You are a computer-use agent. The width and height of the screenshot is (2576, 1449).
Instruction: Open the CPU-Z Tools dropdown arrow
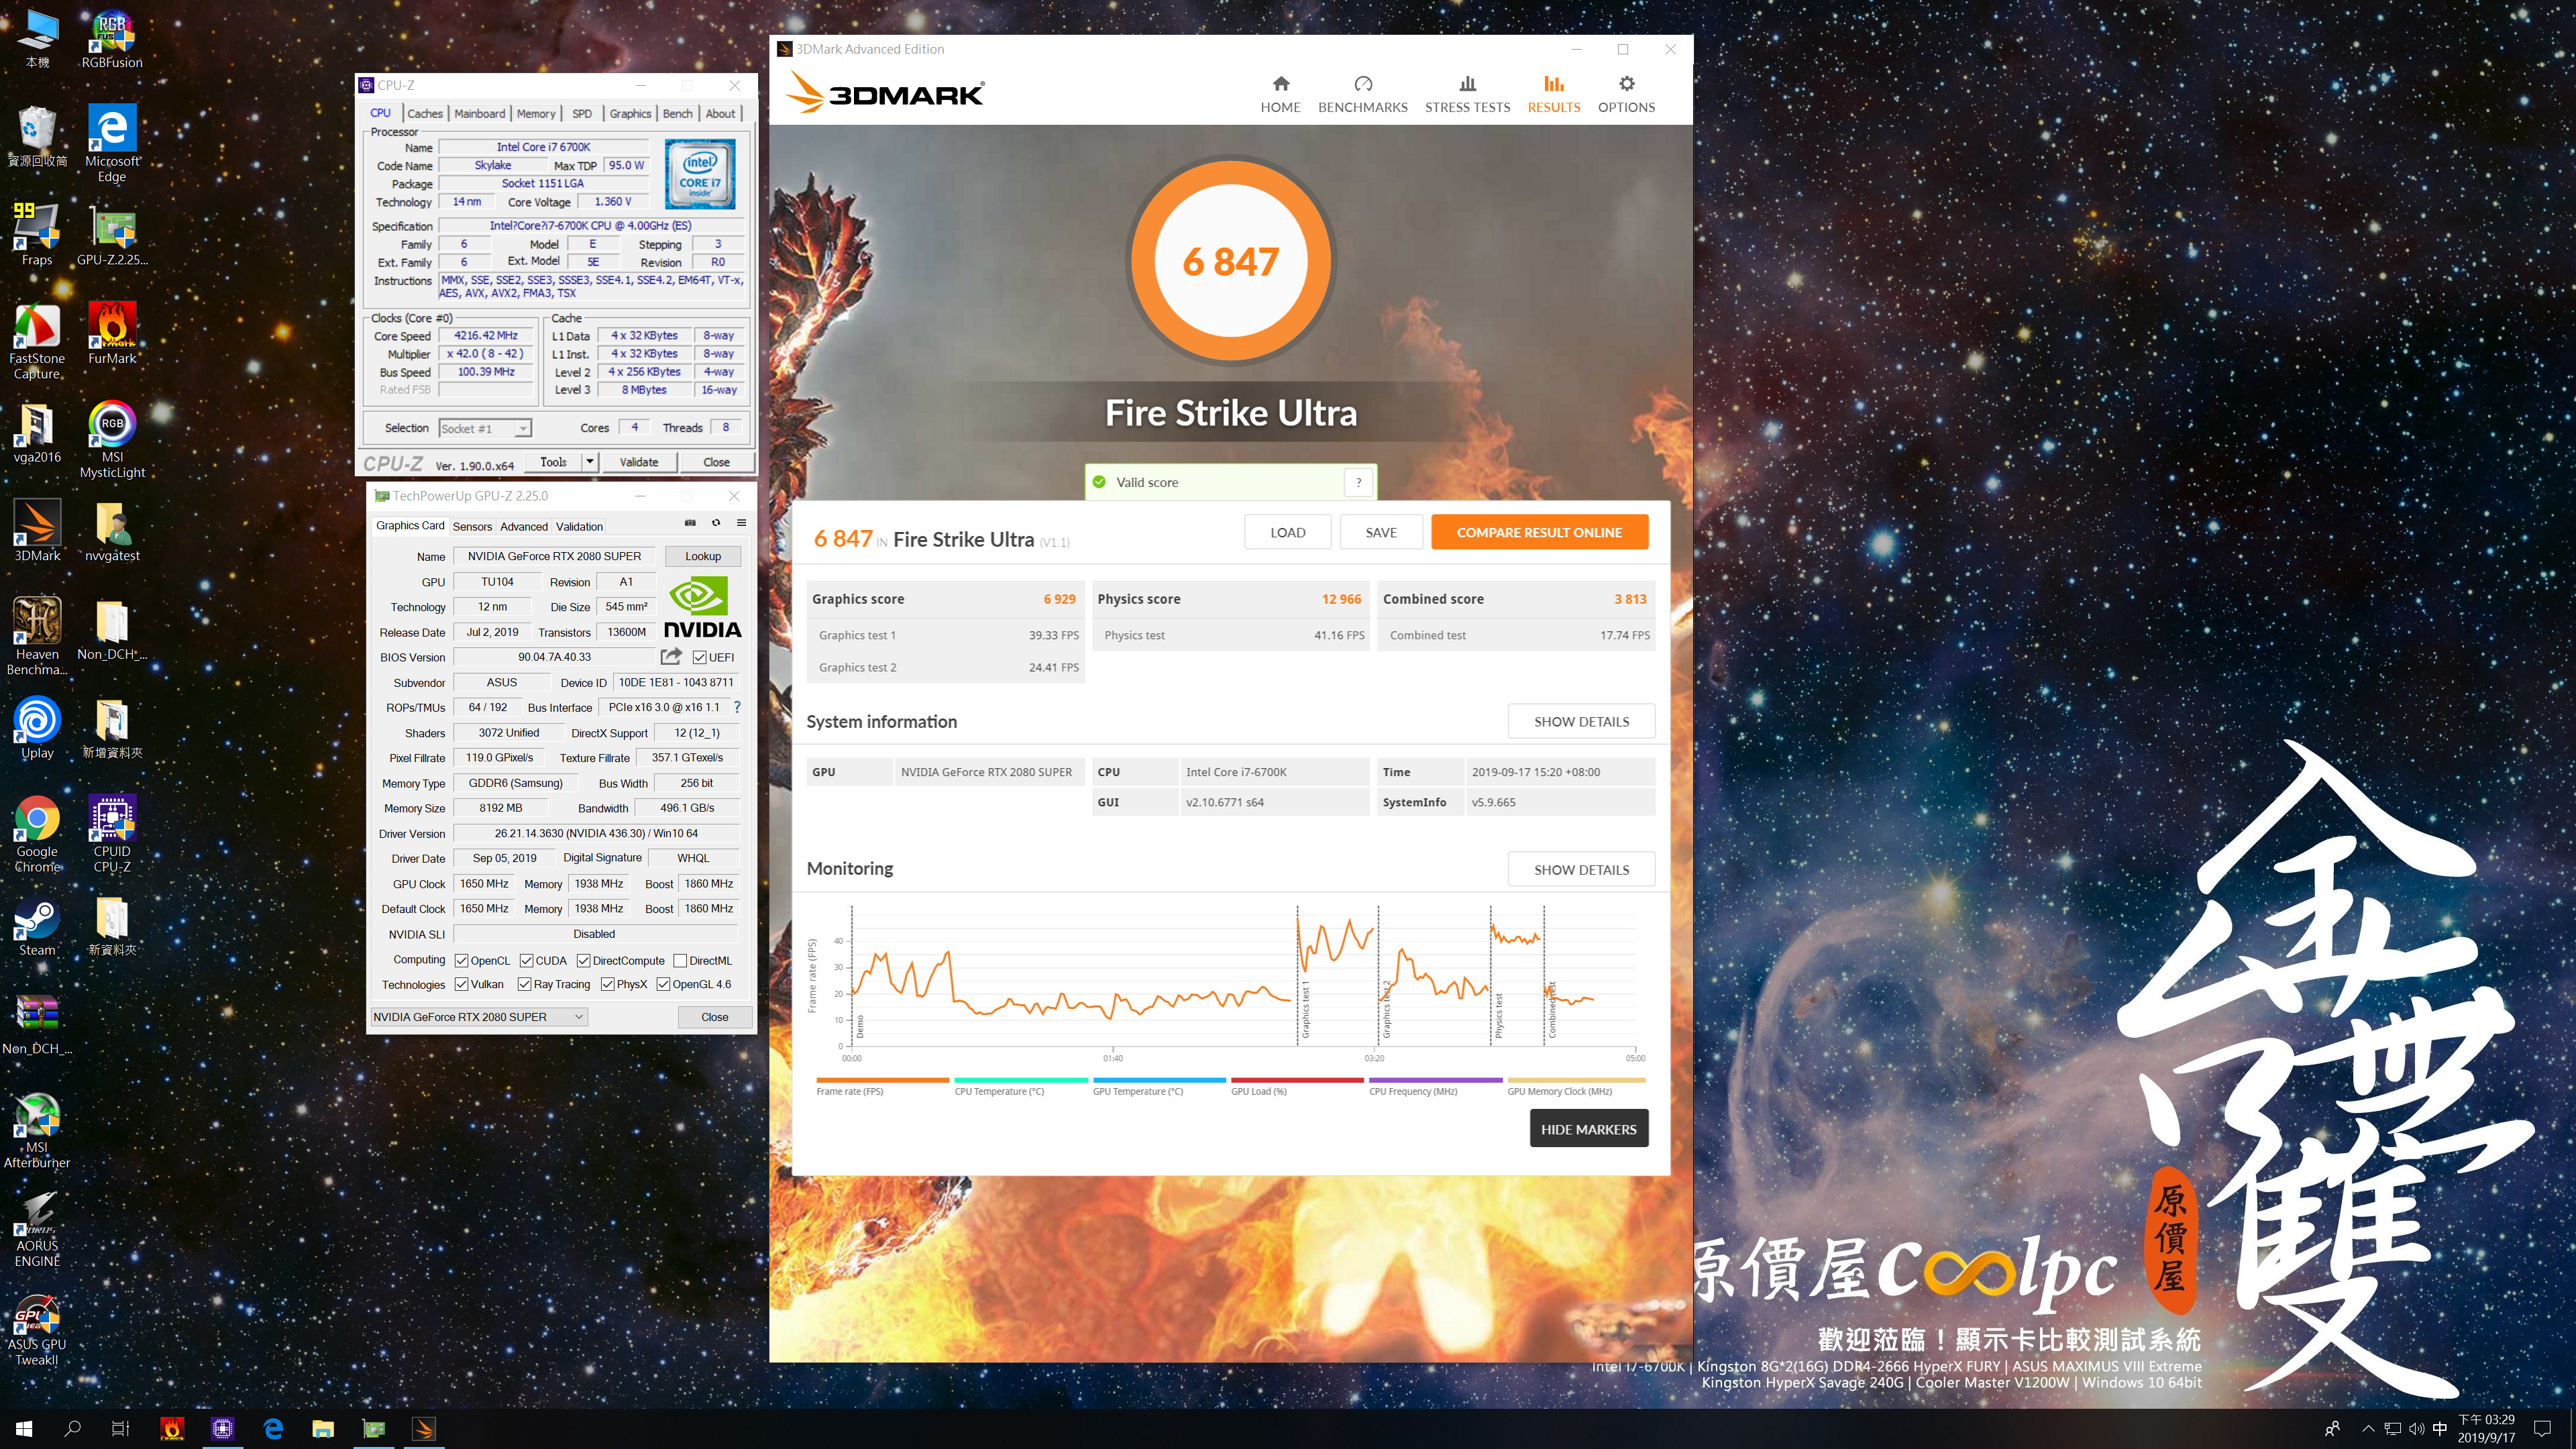590,462
